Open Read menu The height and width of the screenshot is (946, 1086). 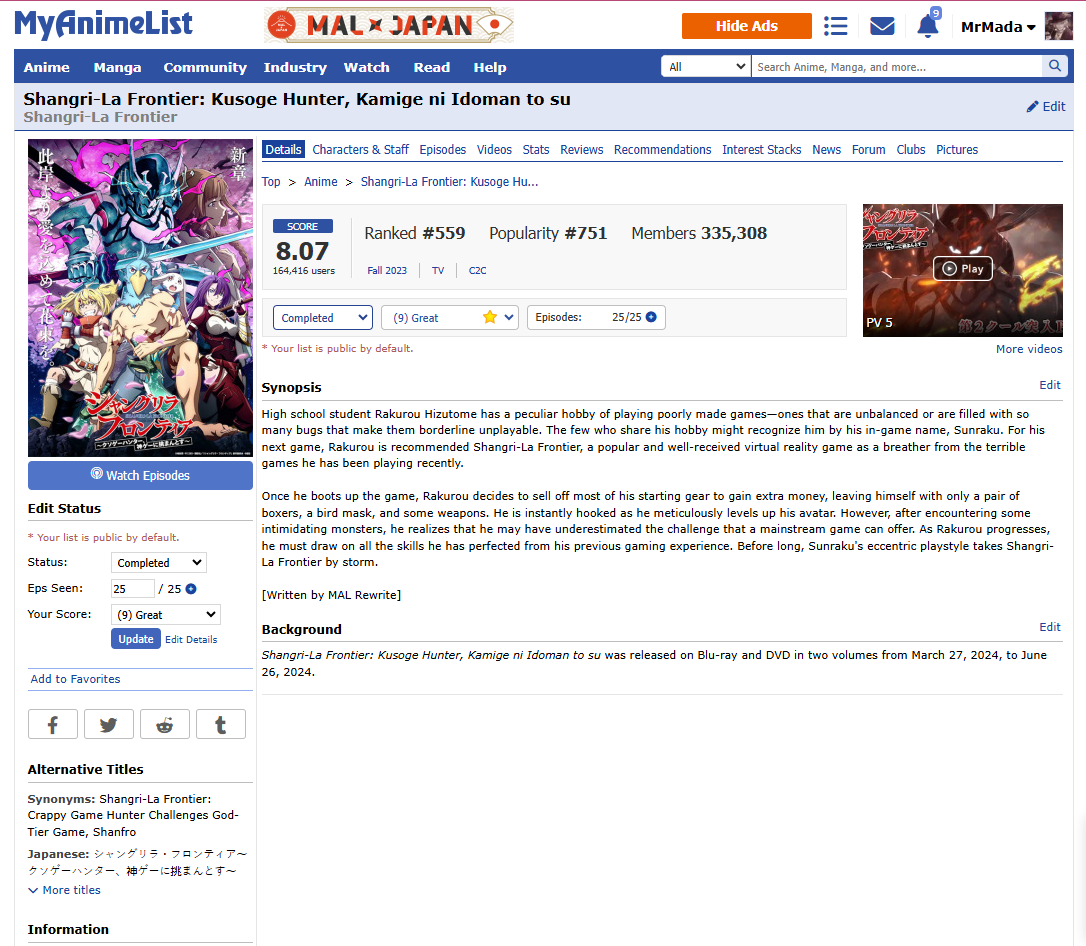pyautogui.click(x=431, y=67)
